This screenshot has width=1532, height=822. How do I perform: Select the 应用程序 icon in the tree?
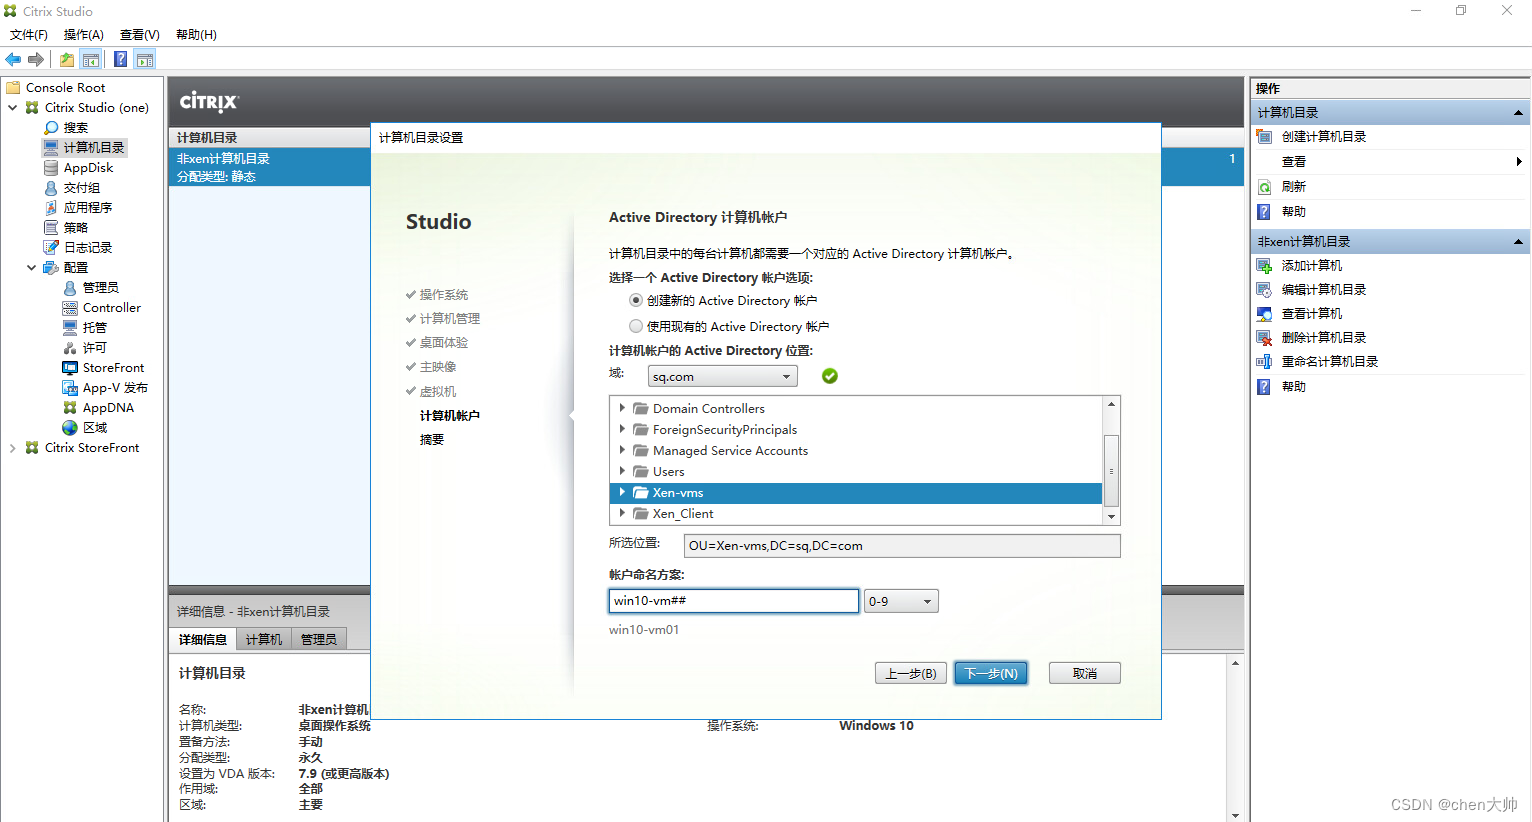51,208
